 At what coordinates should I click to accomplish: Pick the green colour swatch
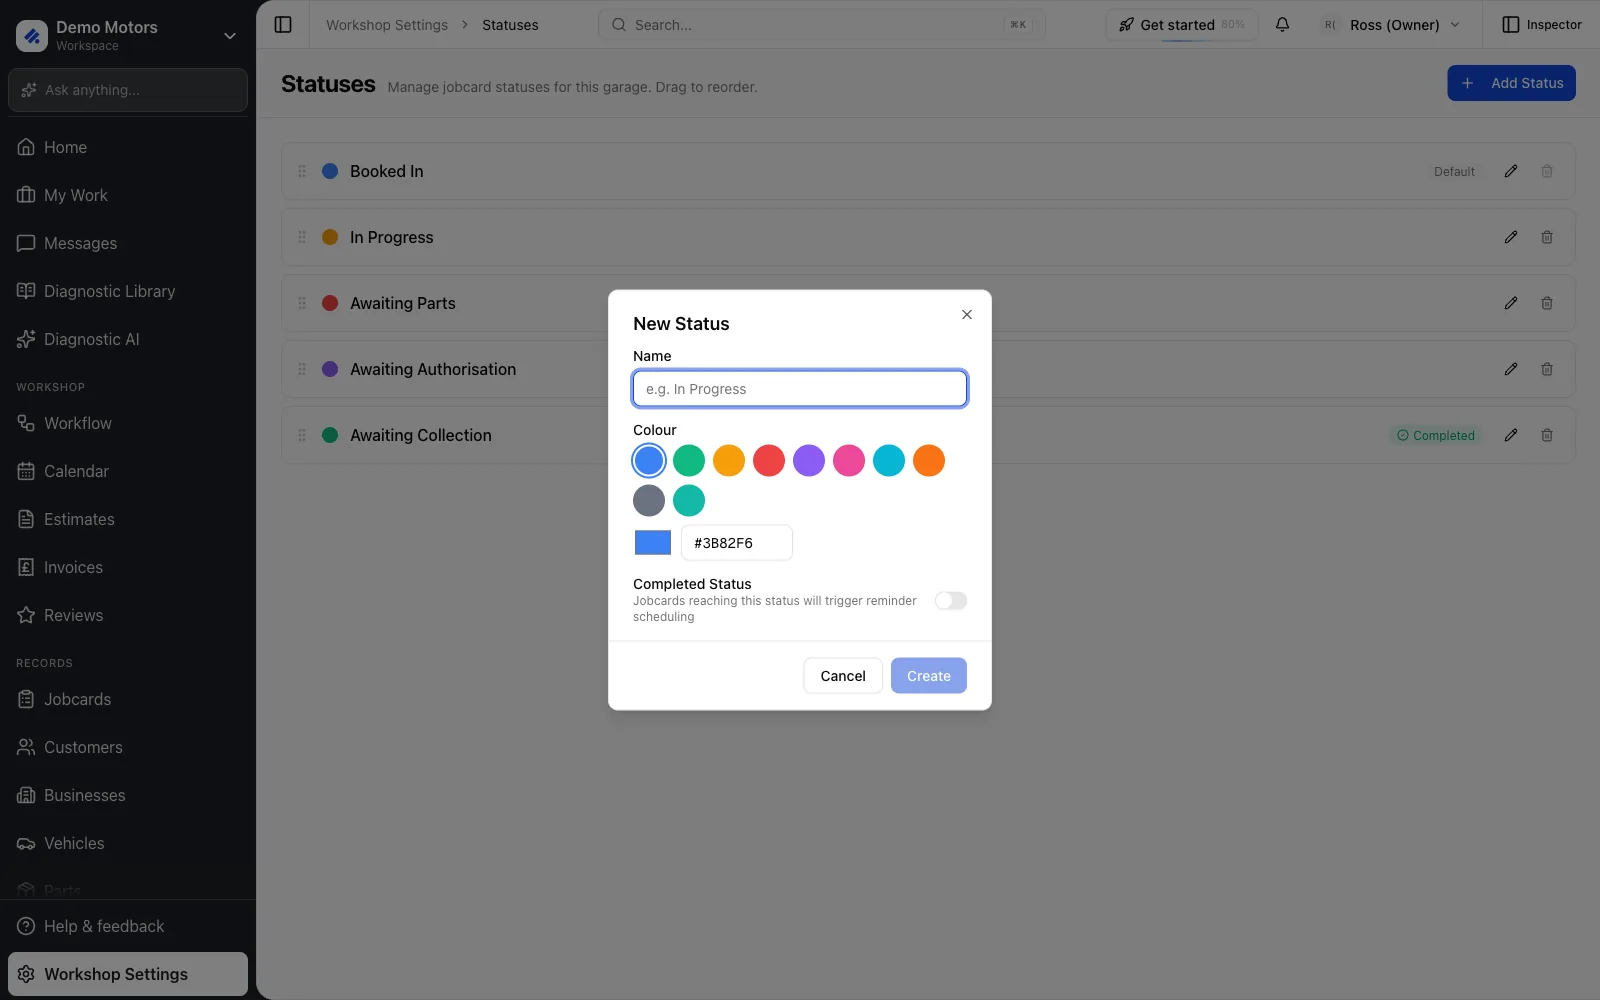(x=689, y=460)
